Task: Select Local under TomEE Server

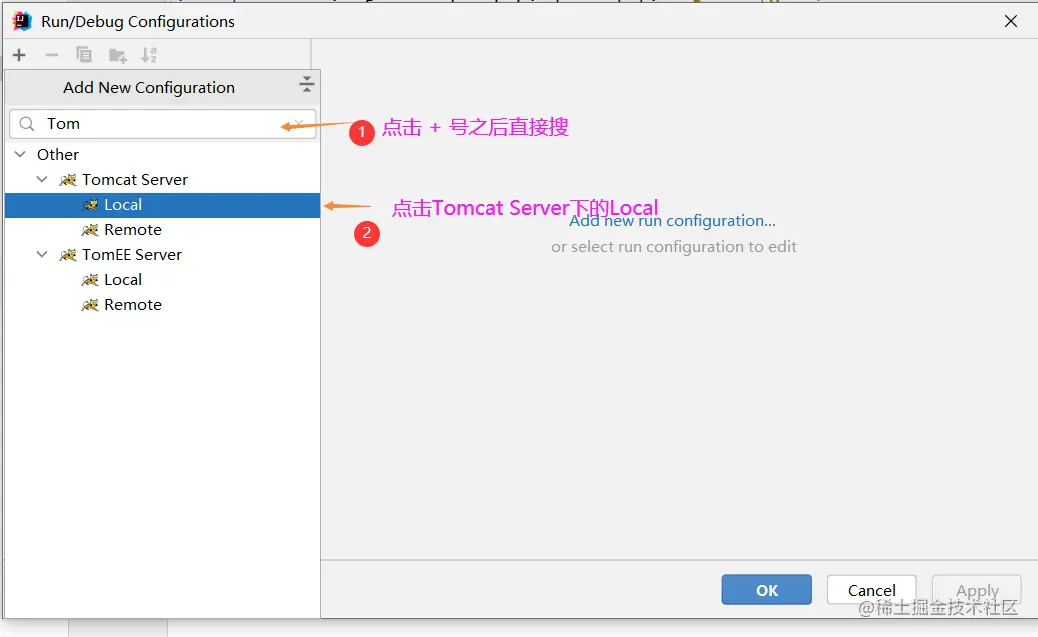Action: tap(162, 279)
